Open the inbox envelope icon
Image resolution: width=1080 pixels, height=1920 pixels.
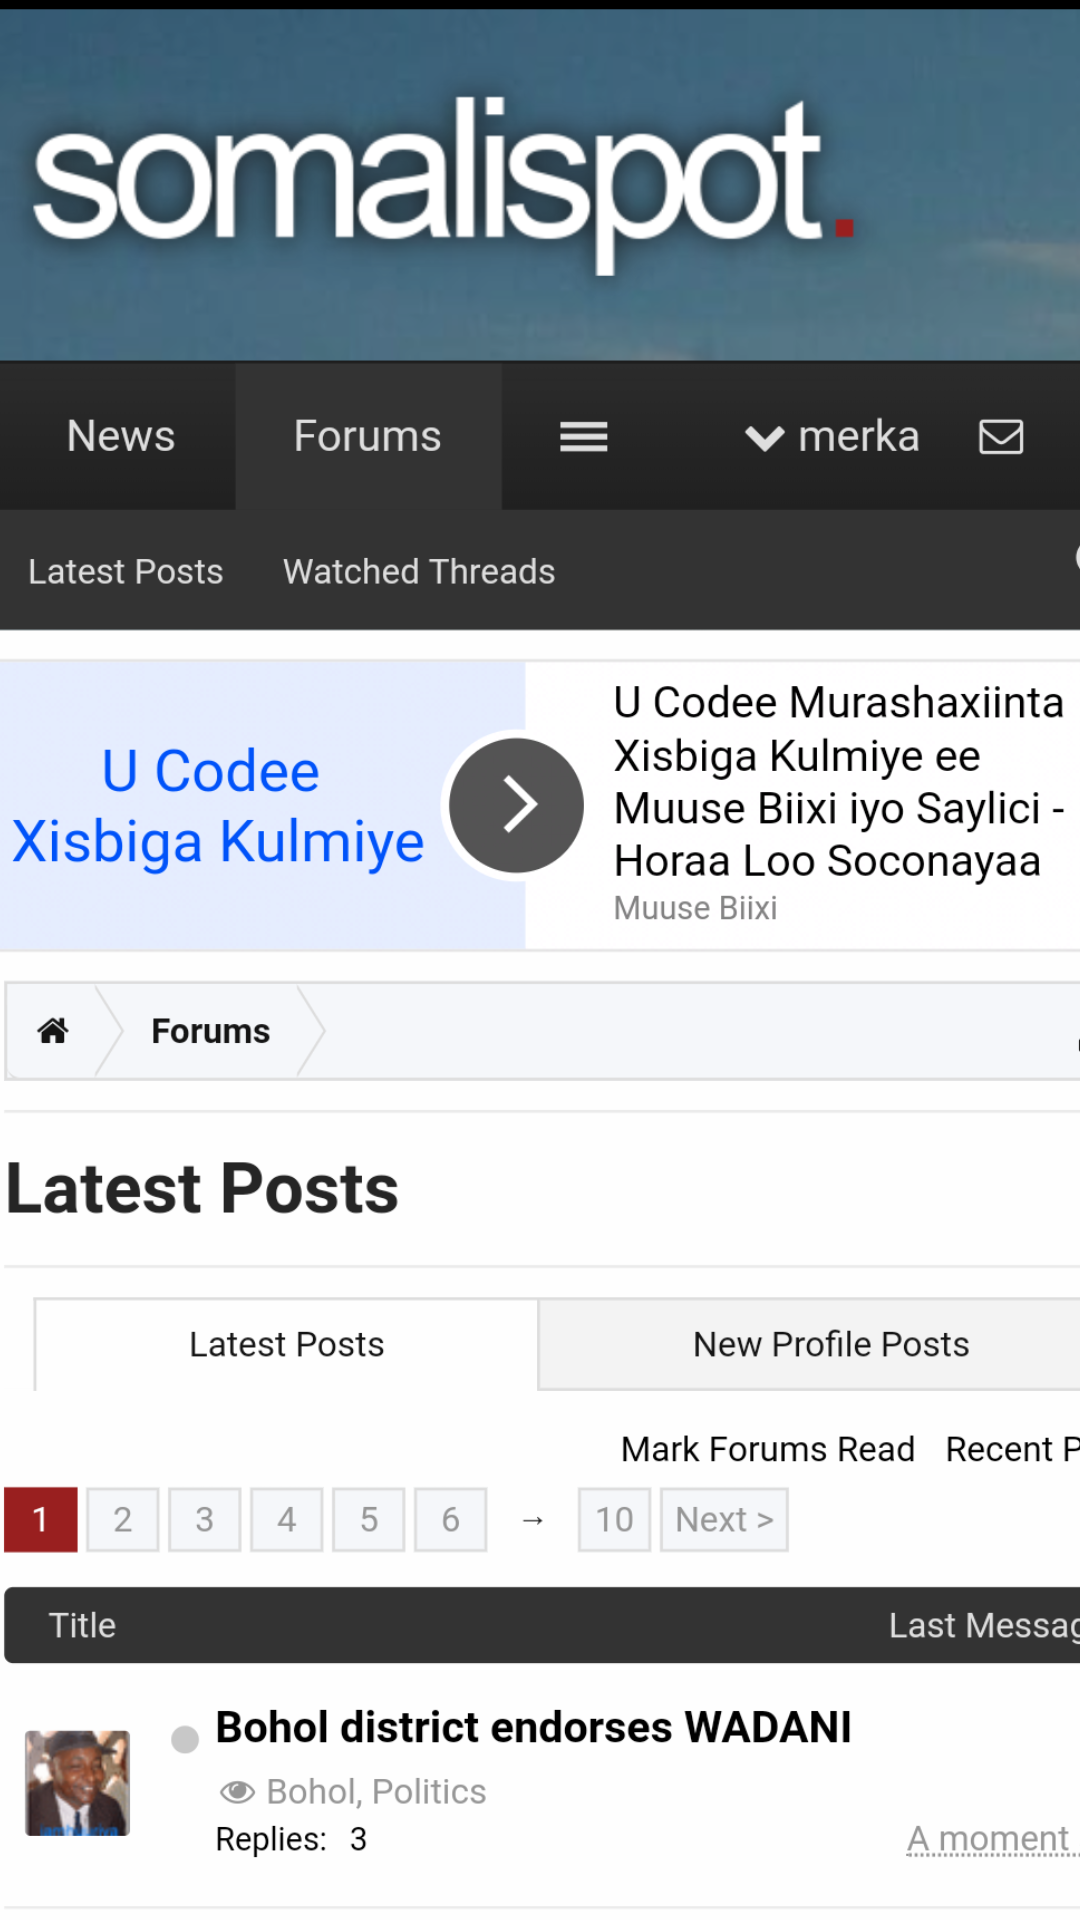coord(1001,437)
